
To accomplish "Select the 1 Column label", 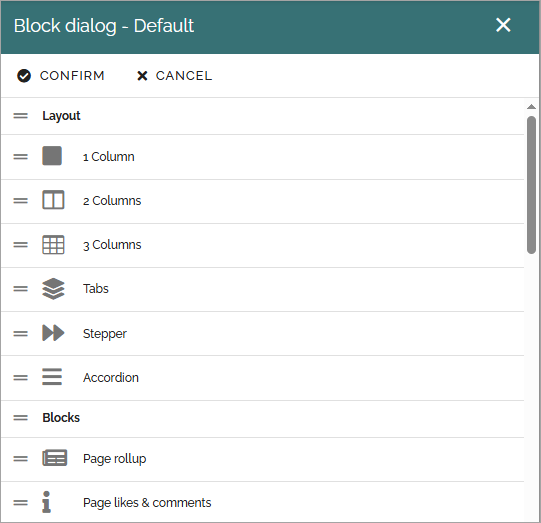I will point(109,157).
